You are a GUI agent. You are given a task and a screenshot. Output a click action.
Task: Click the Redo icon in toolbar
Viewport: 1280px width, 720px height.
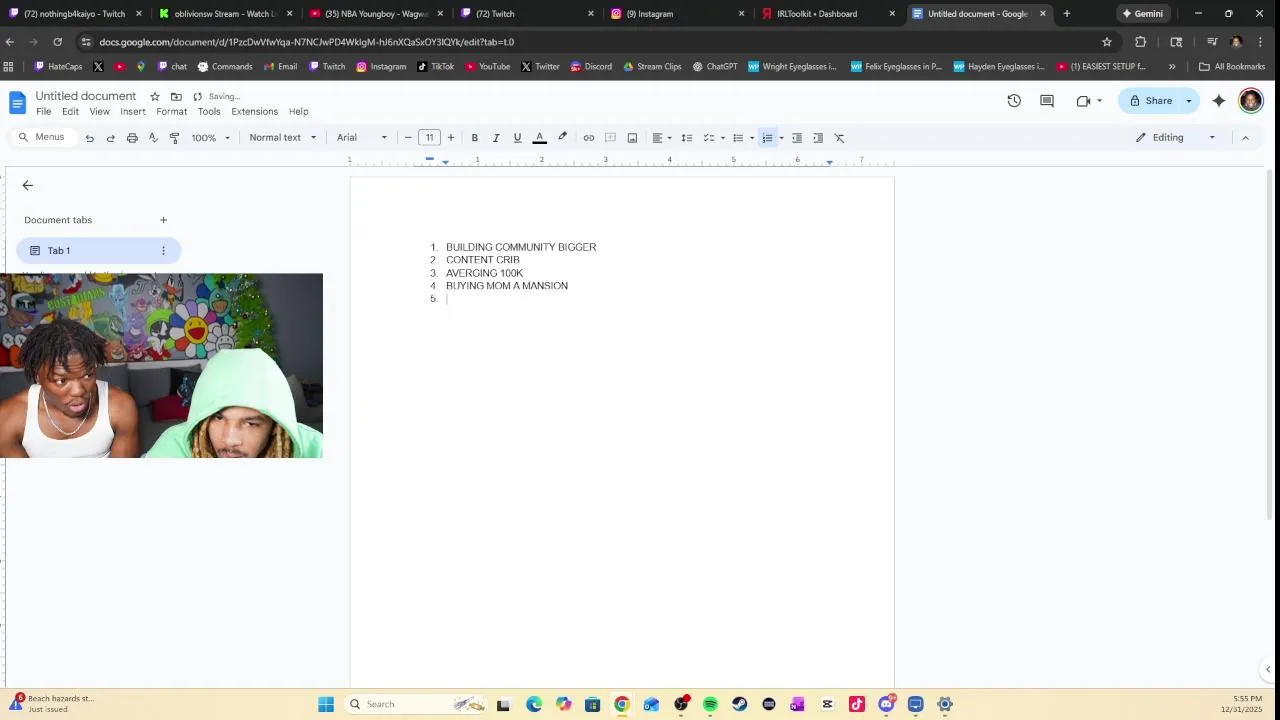click(110, 138)
